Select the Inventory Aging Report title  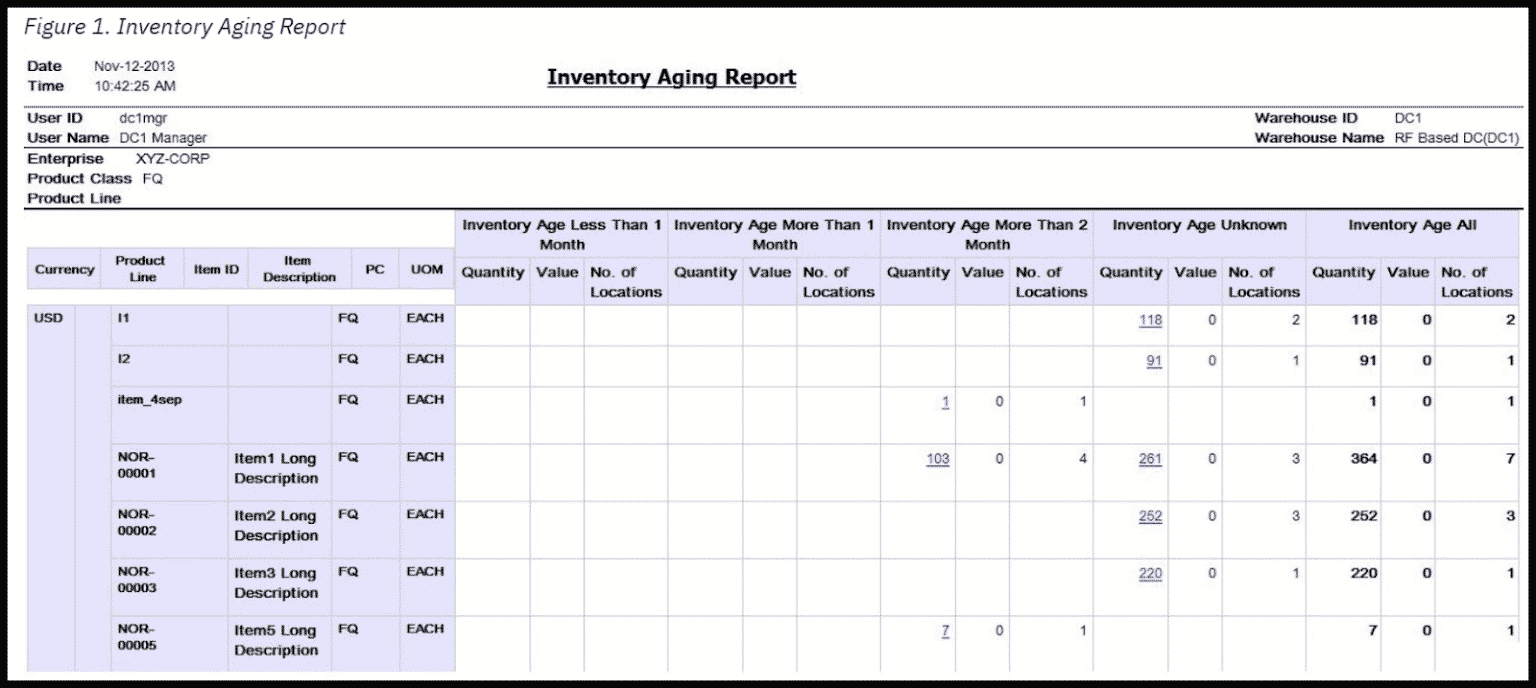click(670, 77)
